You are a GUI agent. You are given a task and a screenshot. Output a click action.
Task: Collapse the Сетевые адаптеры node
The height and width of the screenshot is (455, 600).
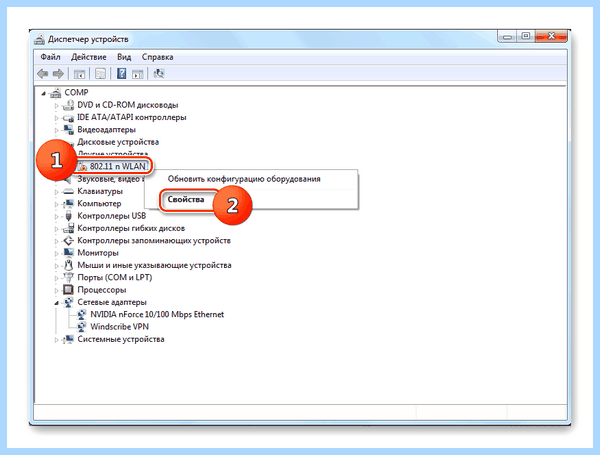coord(56,303)
